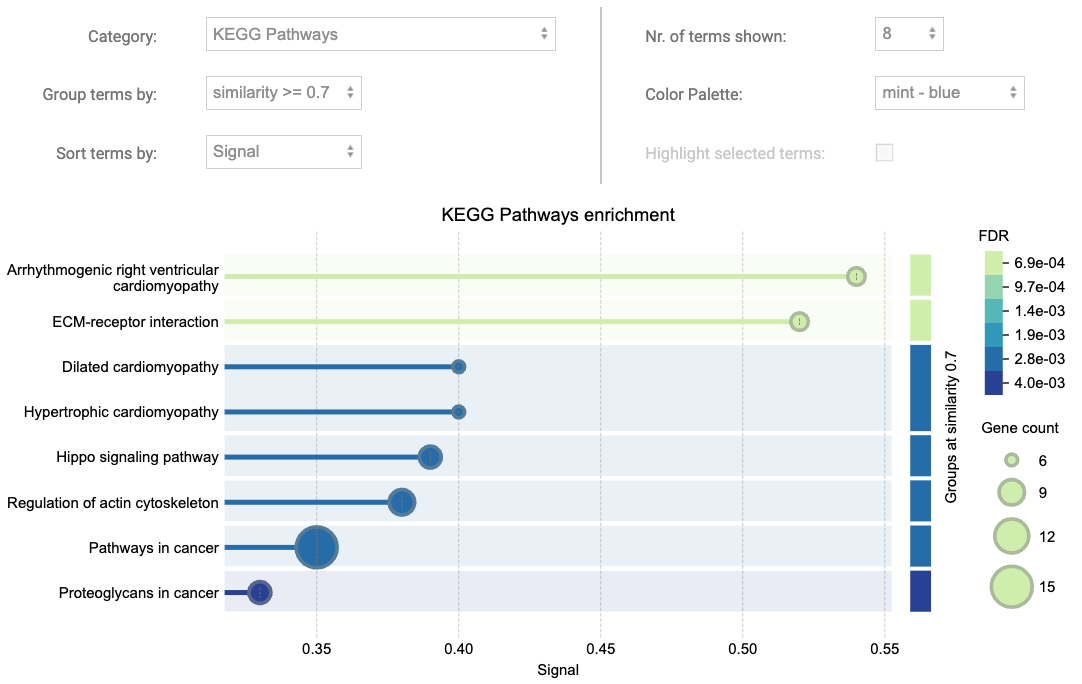Open the Group terms by dropdown
Viewport: 1082px width, 684px height.
[283, 93]
